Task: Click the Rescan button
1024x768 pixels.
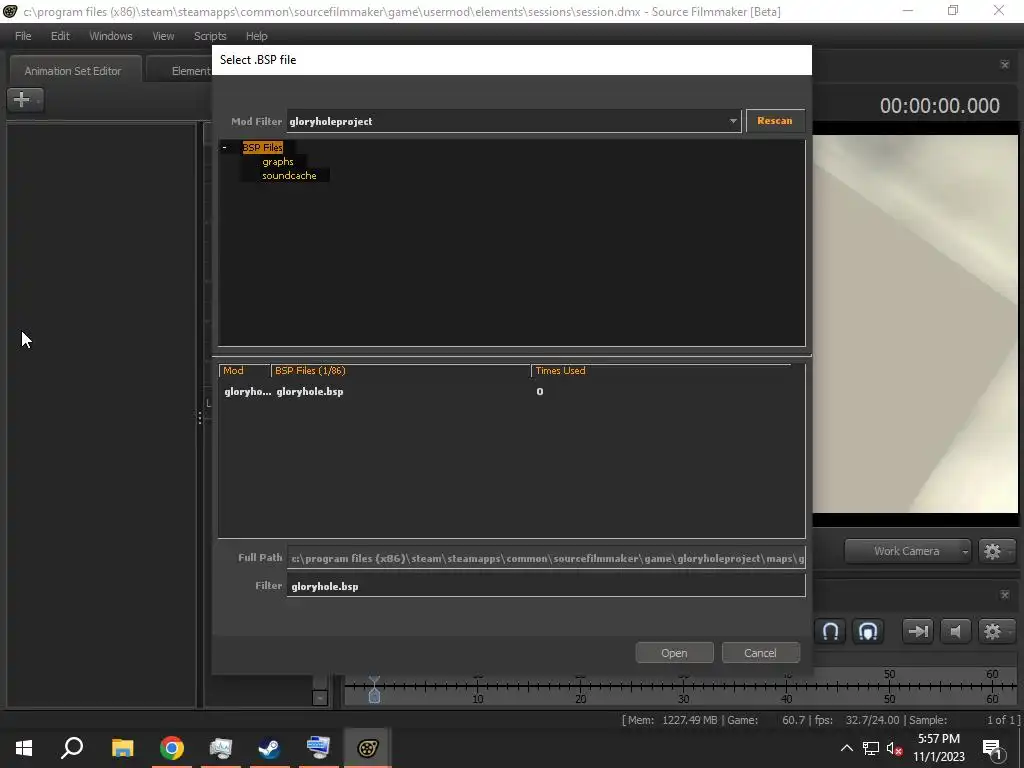Action: pyautogui.click(x=775, y=121)
